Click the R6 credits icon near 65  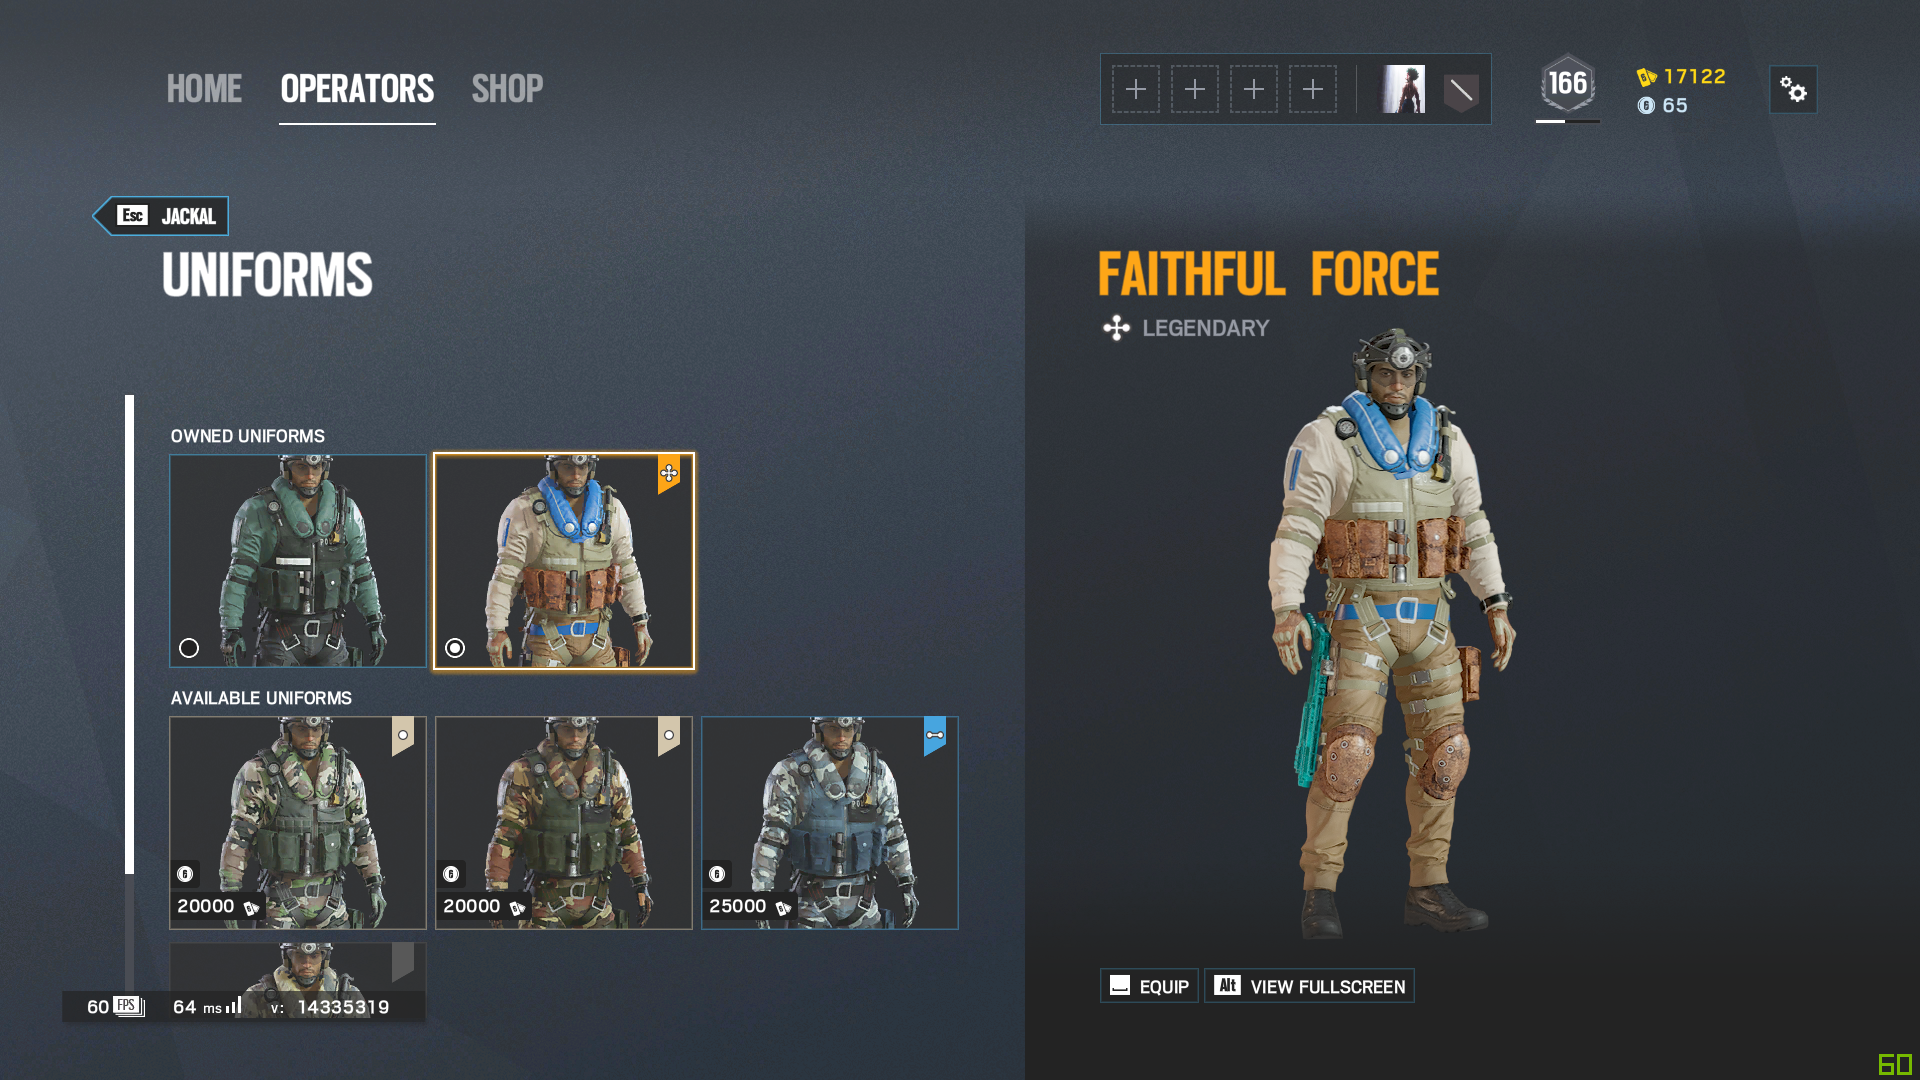[1646, 105]
